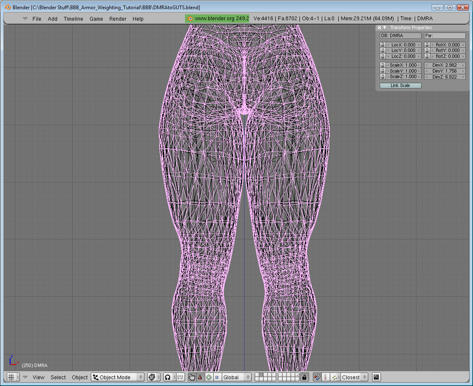The width and height of the screenshot is (473, 386).
Task: Click the LocX value field
Action: 403,45
